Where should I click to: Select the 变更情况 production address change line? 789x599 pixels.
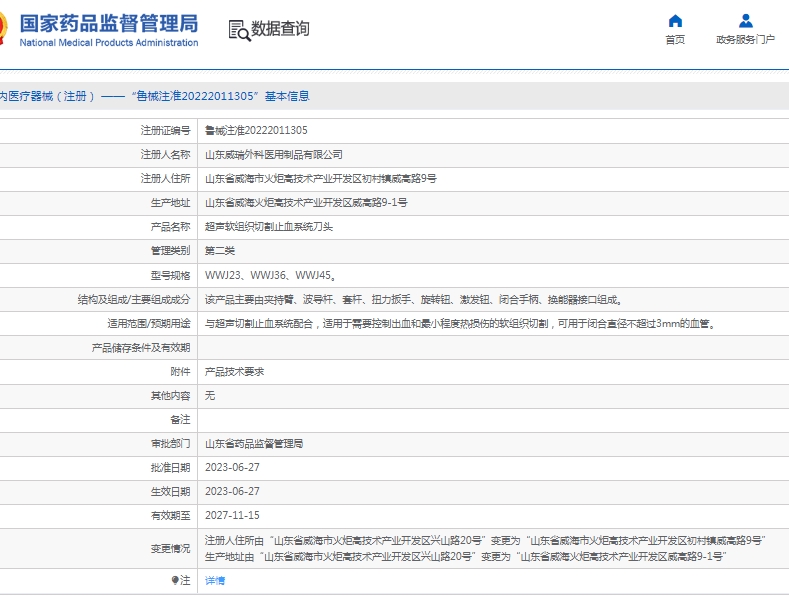(x=465, y=557)
